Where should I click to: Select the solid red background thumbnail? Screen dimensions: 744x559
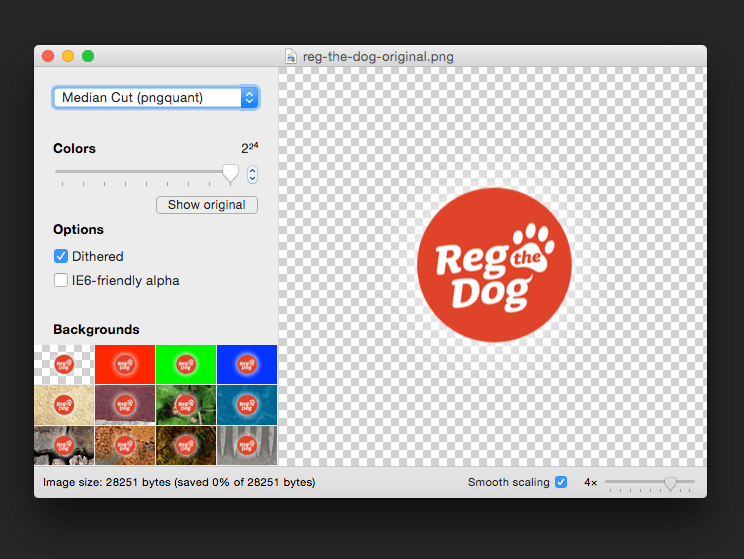click(125, 364)
